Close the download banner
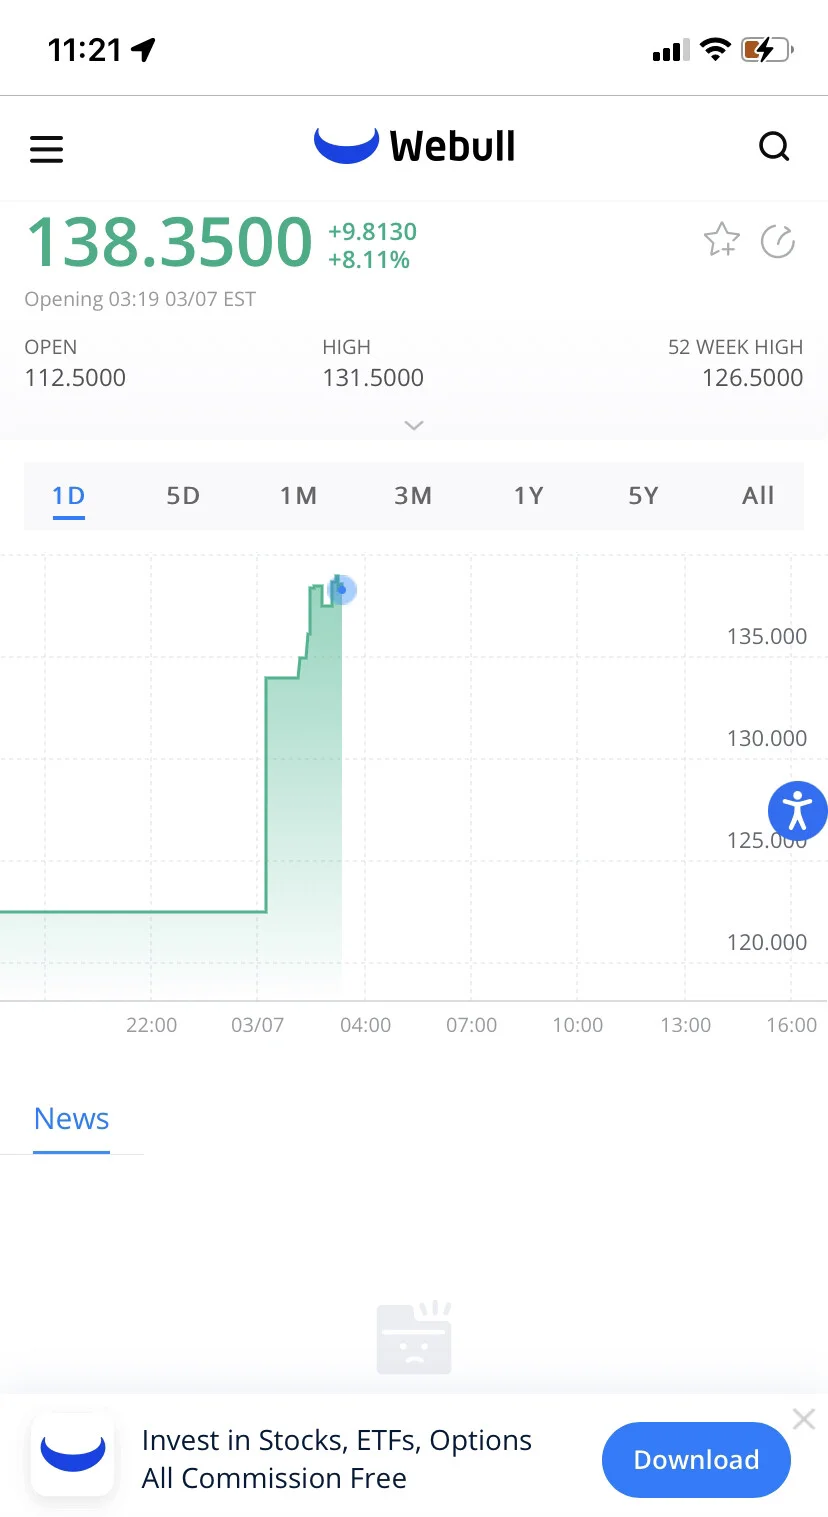 803,1418
